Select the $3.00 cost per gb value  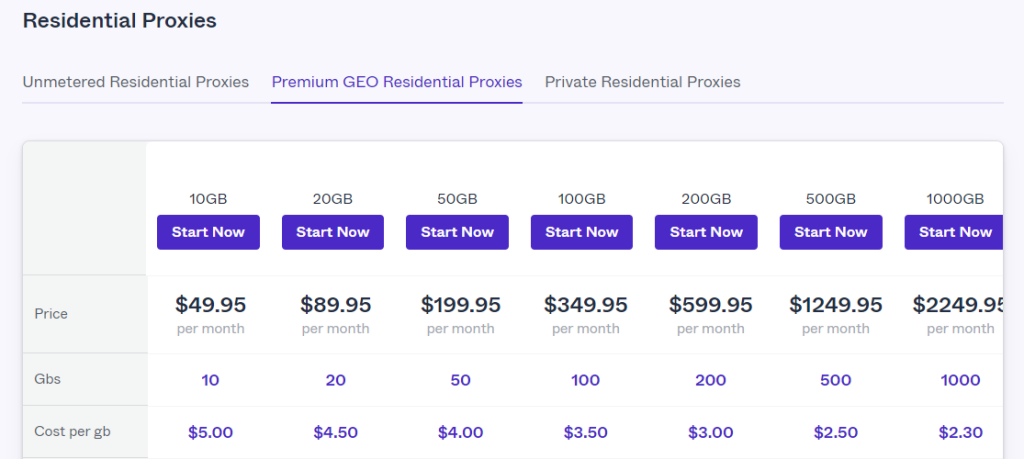coord(710,433)
